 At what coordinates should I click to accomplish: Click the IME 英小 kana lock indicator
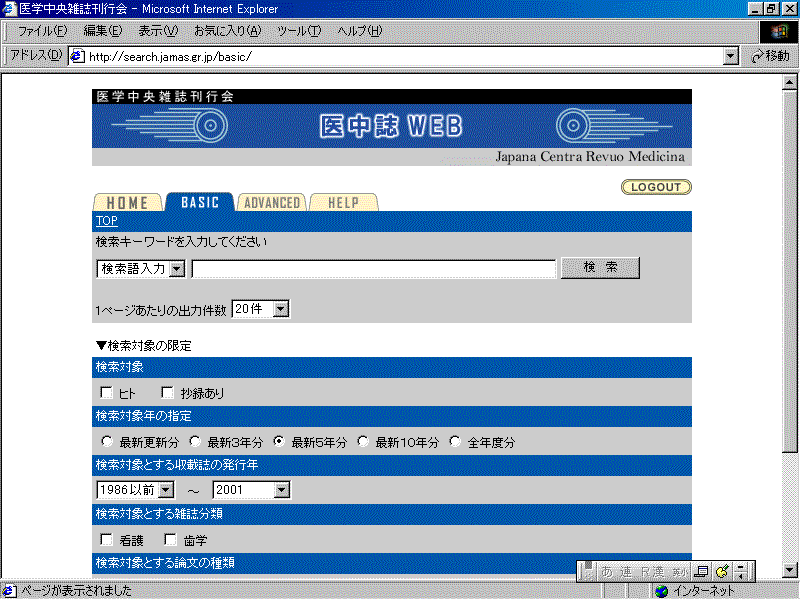[679, 572]
